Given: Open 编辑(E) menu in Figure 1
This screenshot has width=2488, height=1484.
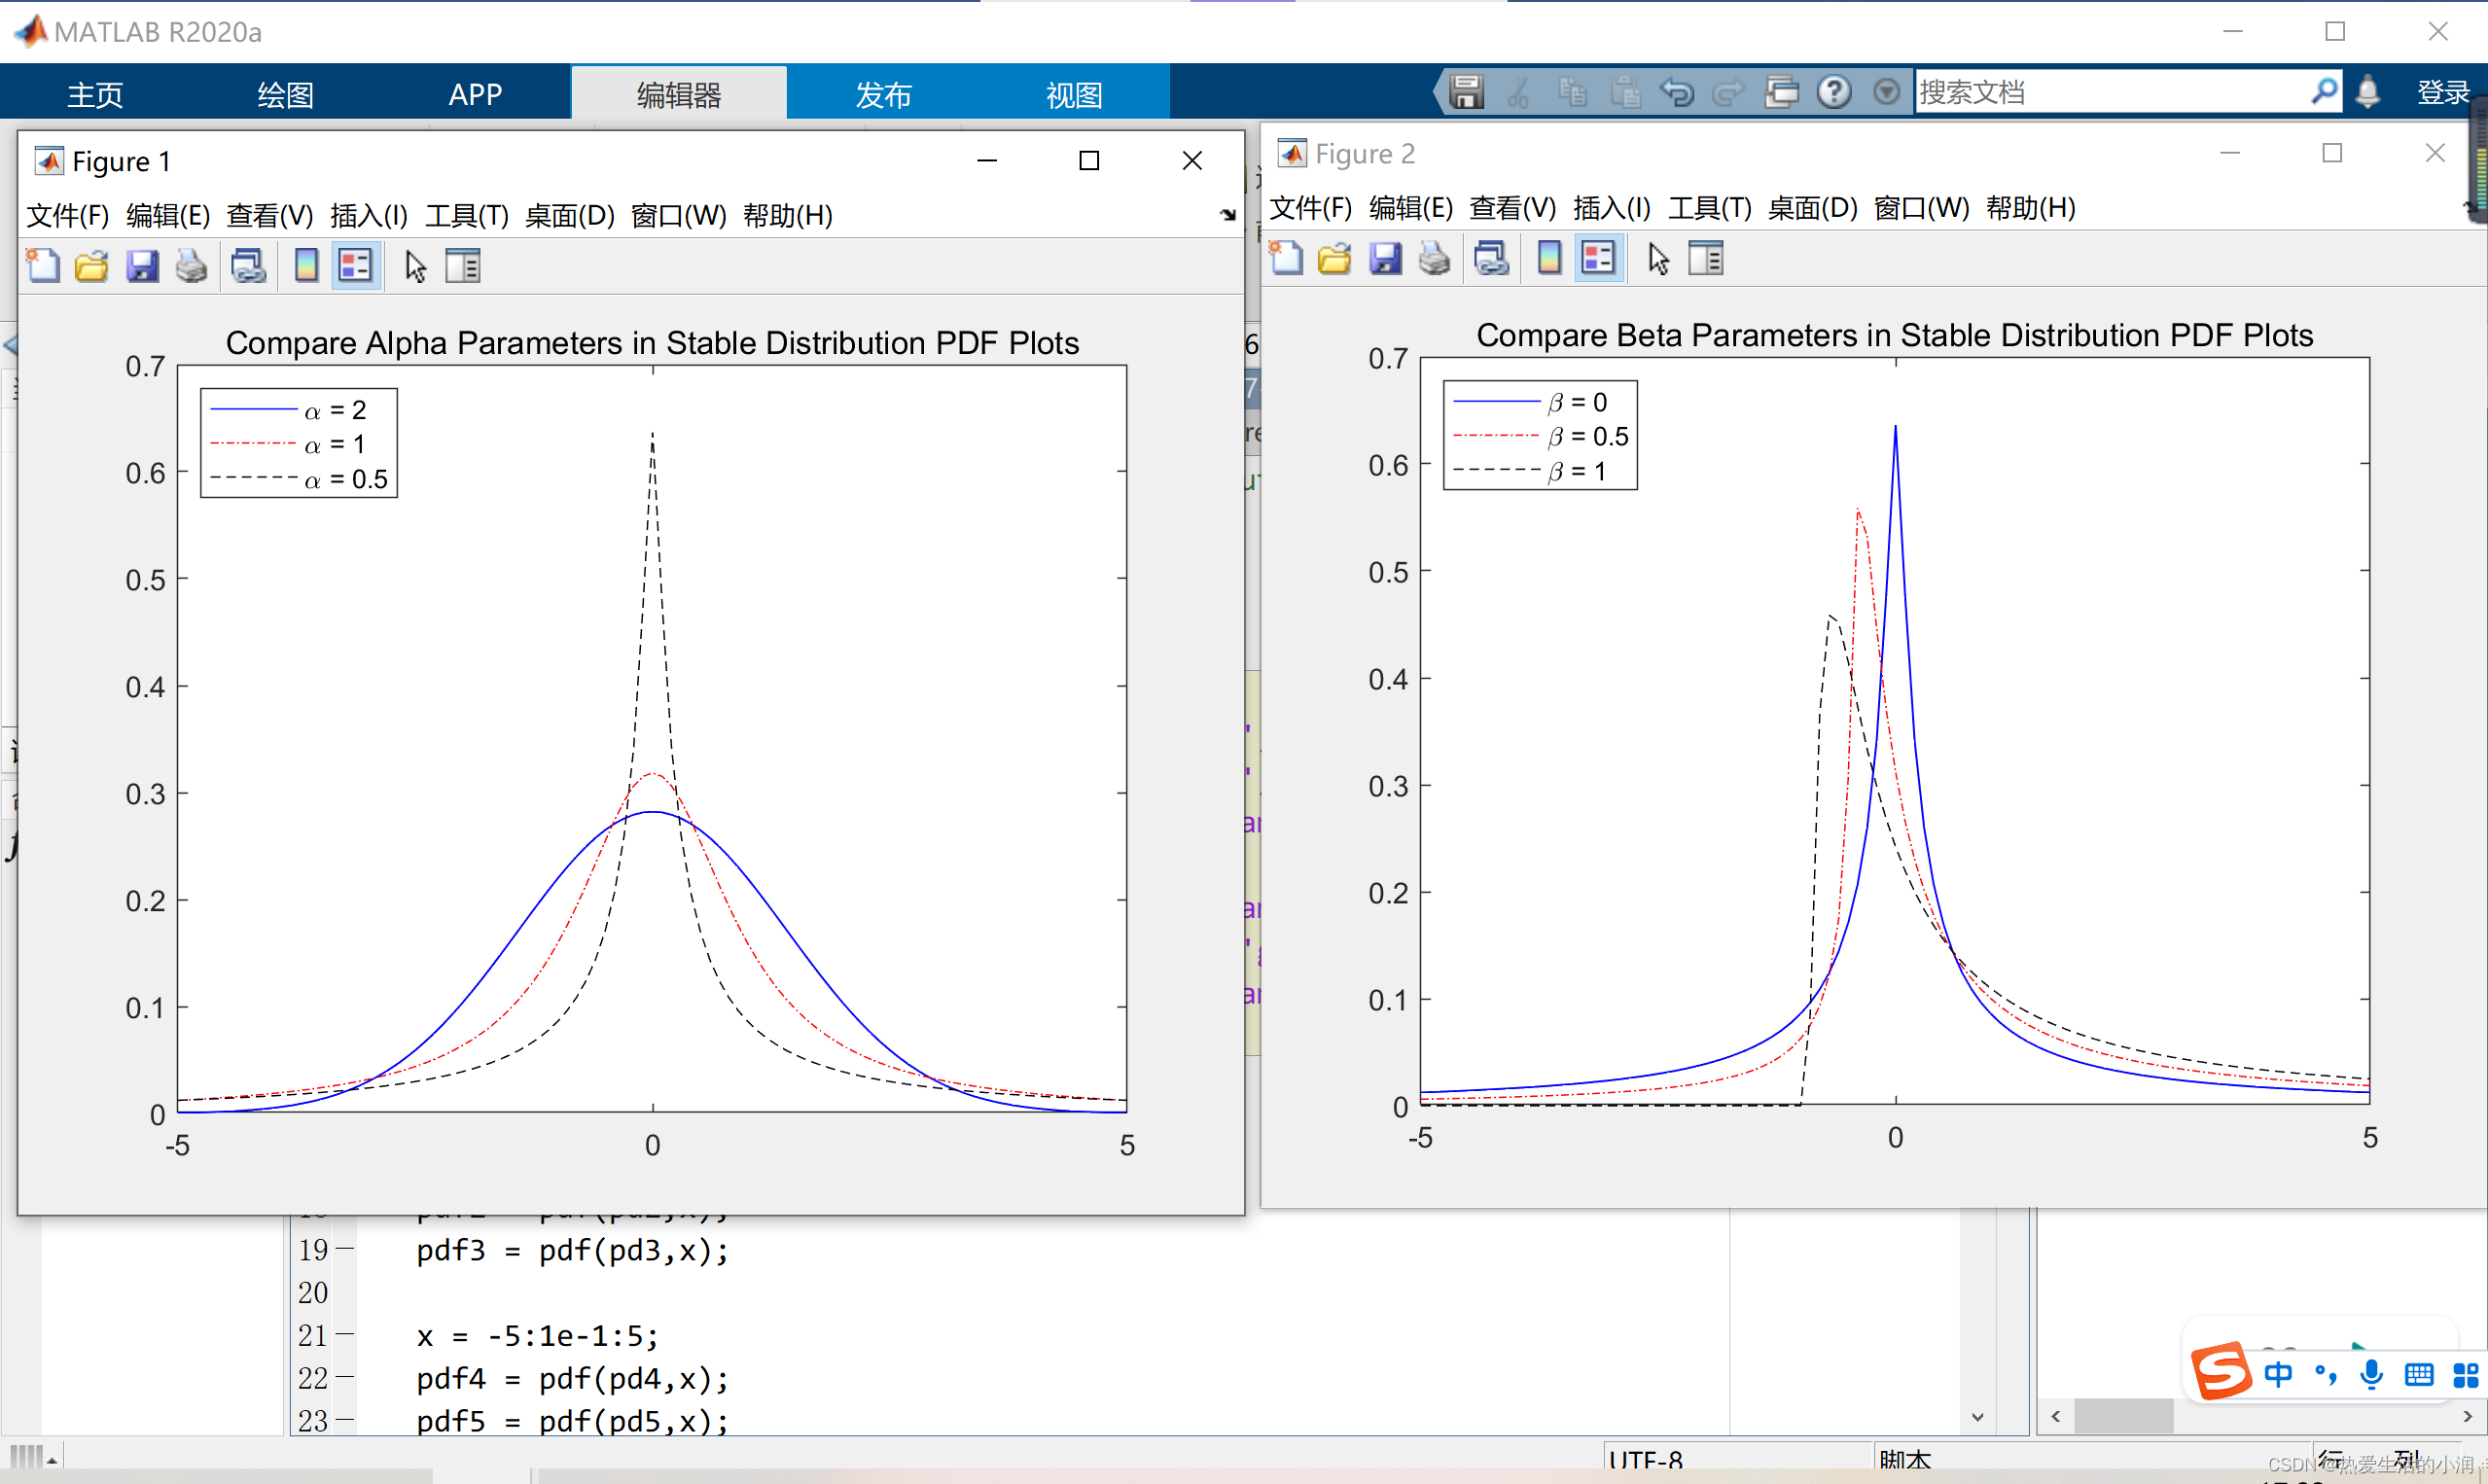Looking at the screenshot, I should pos(168,215).
